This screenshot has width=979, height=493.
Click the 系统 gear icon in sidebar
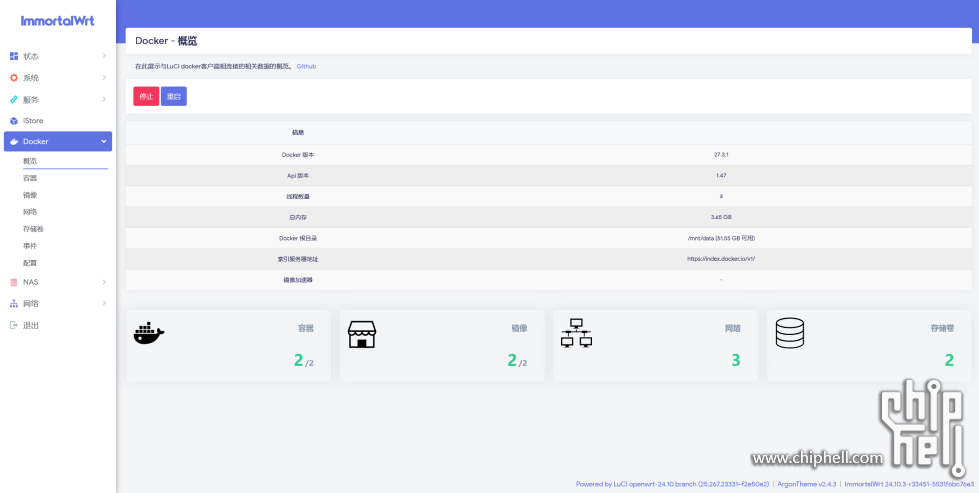(x=14, y=78)
